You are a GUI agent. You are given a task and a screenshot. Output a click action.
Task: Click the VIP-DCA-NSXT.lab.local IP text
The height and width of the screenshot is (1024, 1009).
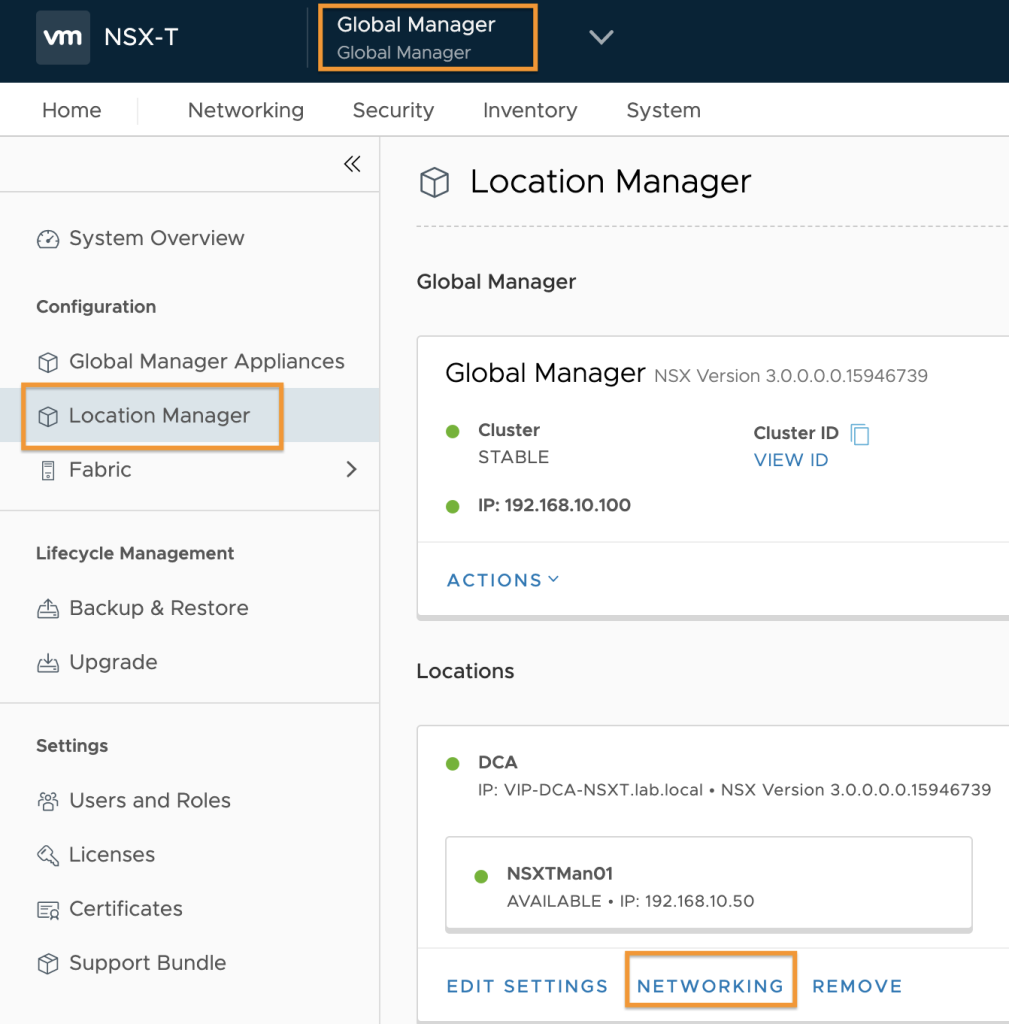(x=590, y=790)
